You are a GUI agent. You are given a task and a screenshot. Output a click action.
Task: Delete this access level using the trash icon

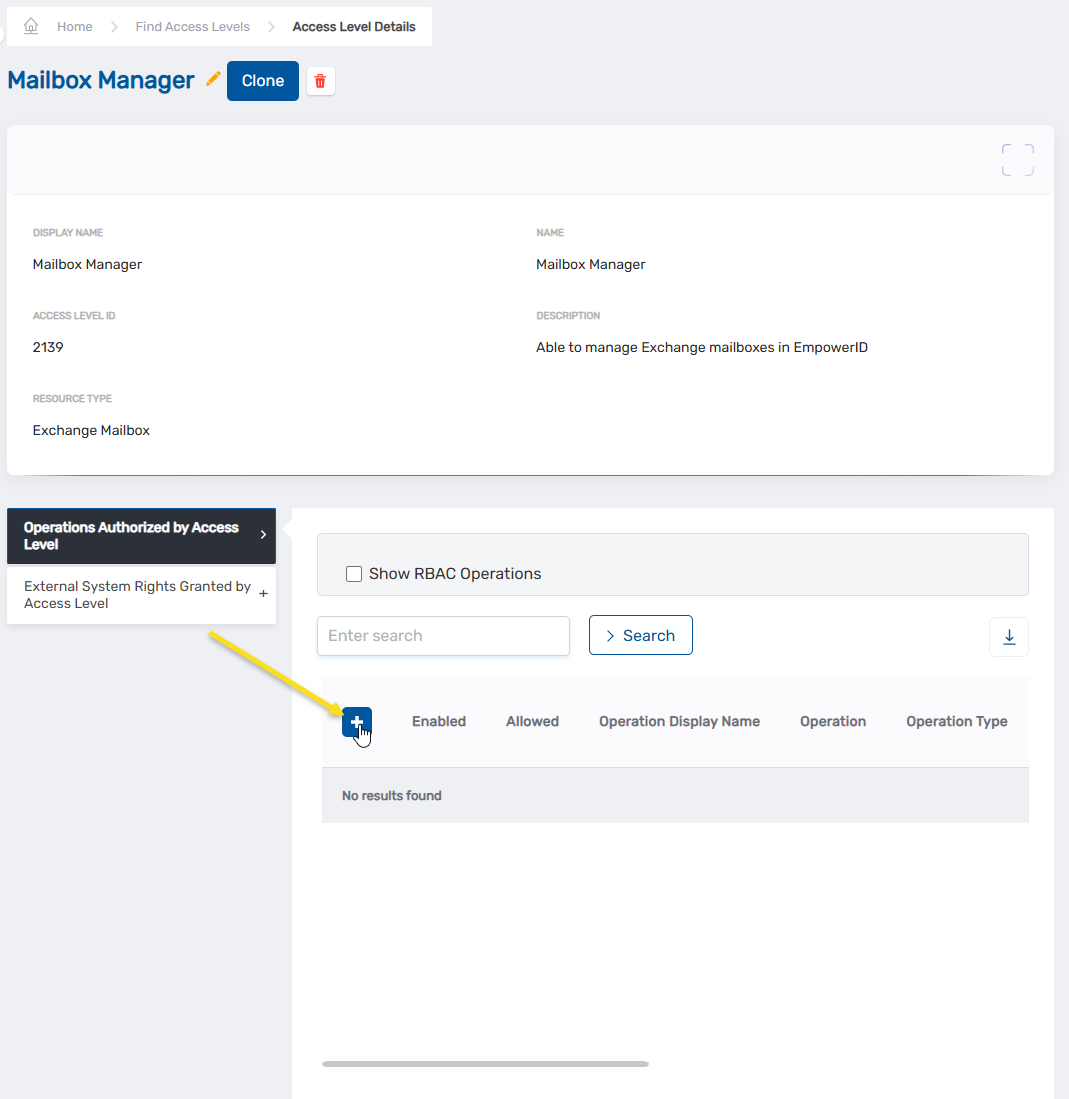coord(320,80)
